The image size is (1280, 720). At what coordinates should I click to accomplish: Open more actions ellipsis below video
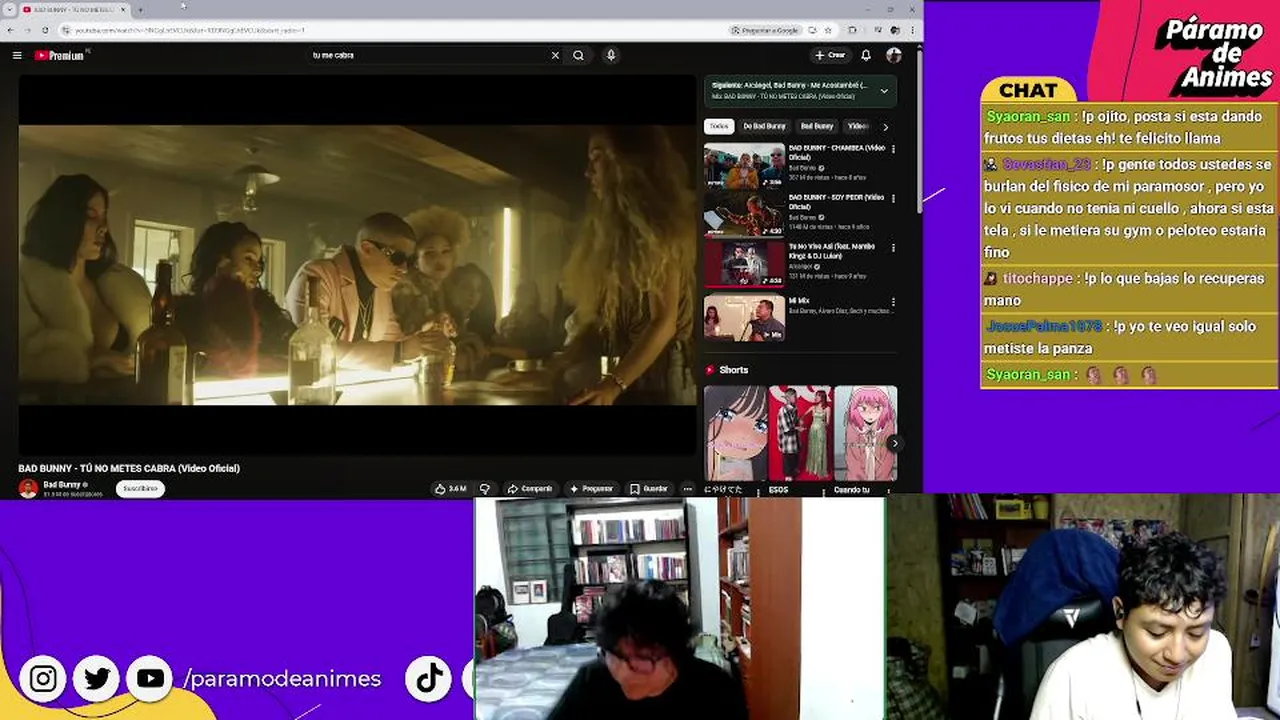tap(687, 489)
